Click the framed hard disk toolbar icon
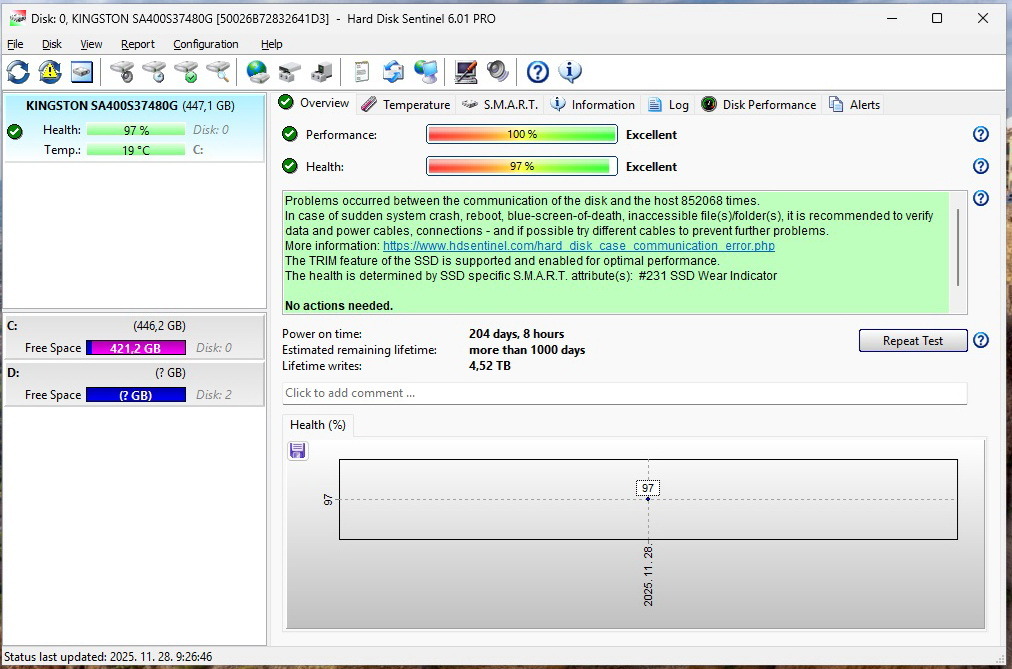Viewport: 1012px width, 669px height. [82, 72]
